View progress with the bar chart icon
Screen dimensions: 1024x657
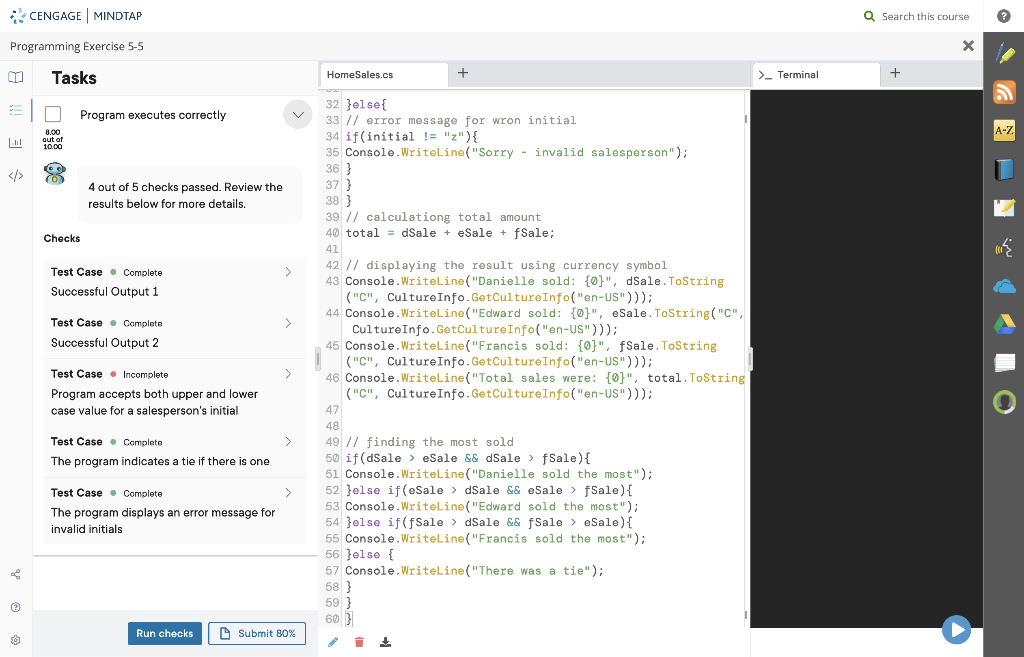(x=15, y=143)
